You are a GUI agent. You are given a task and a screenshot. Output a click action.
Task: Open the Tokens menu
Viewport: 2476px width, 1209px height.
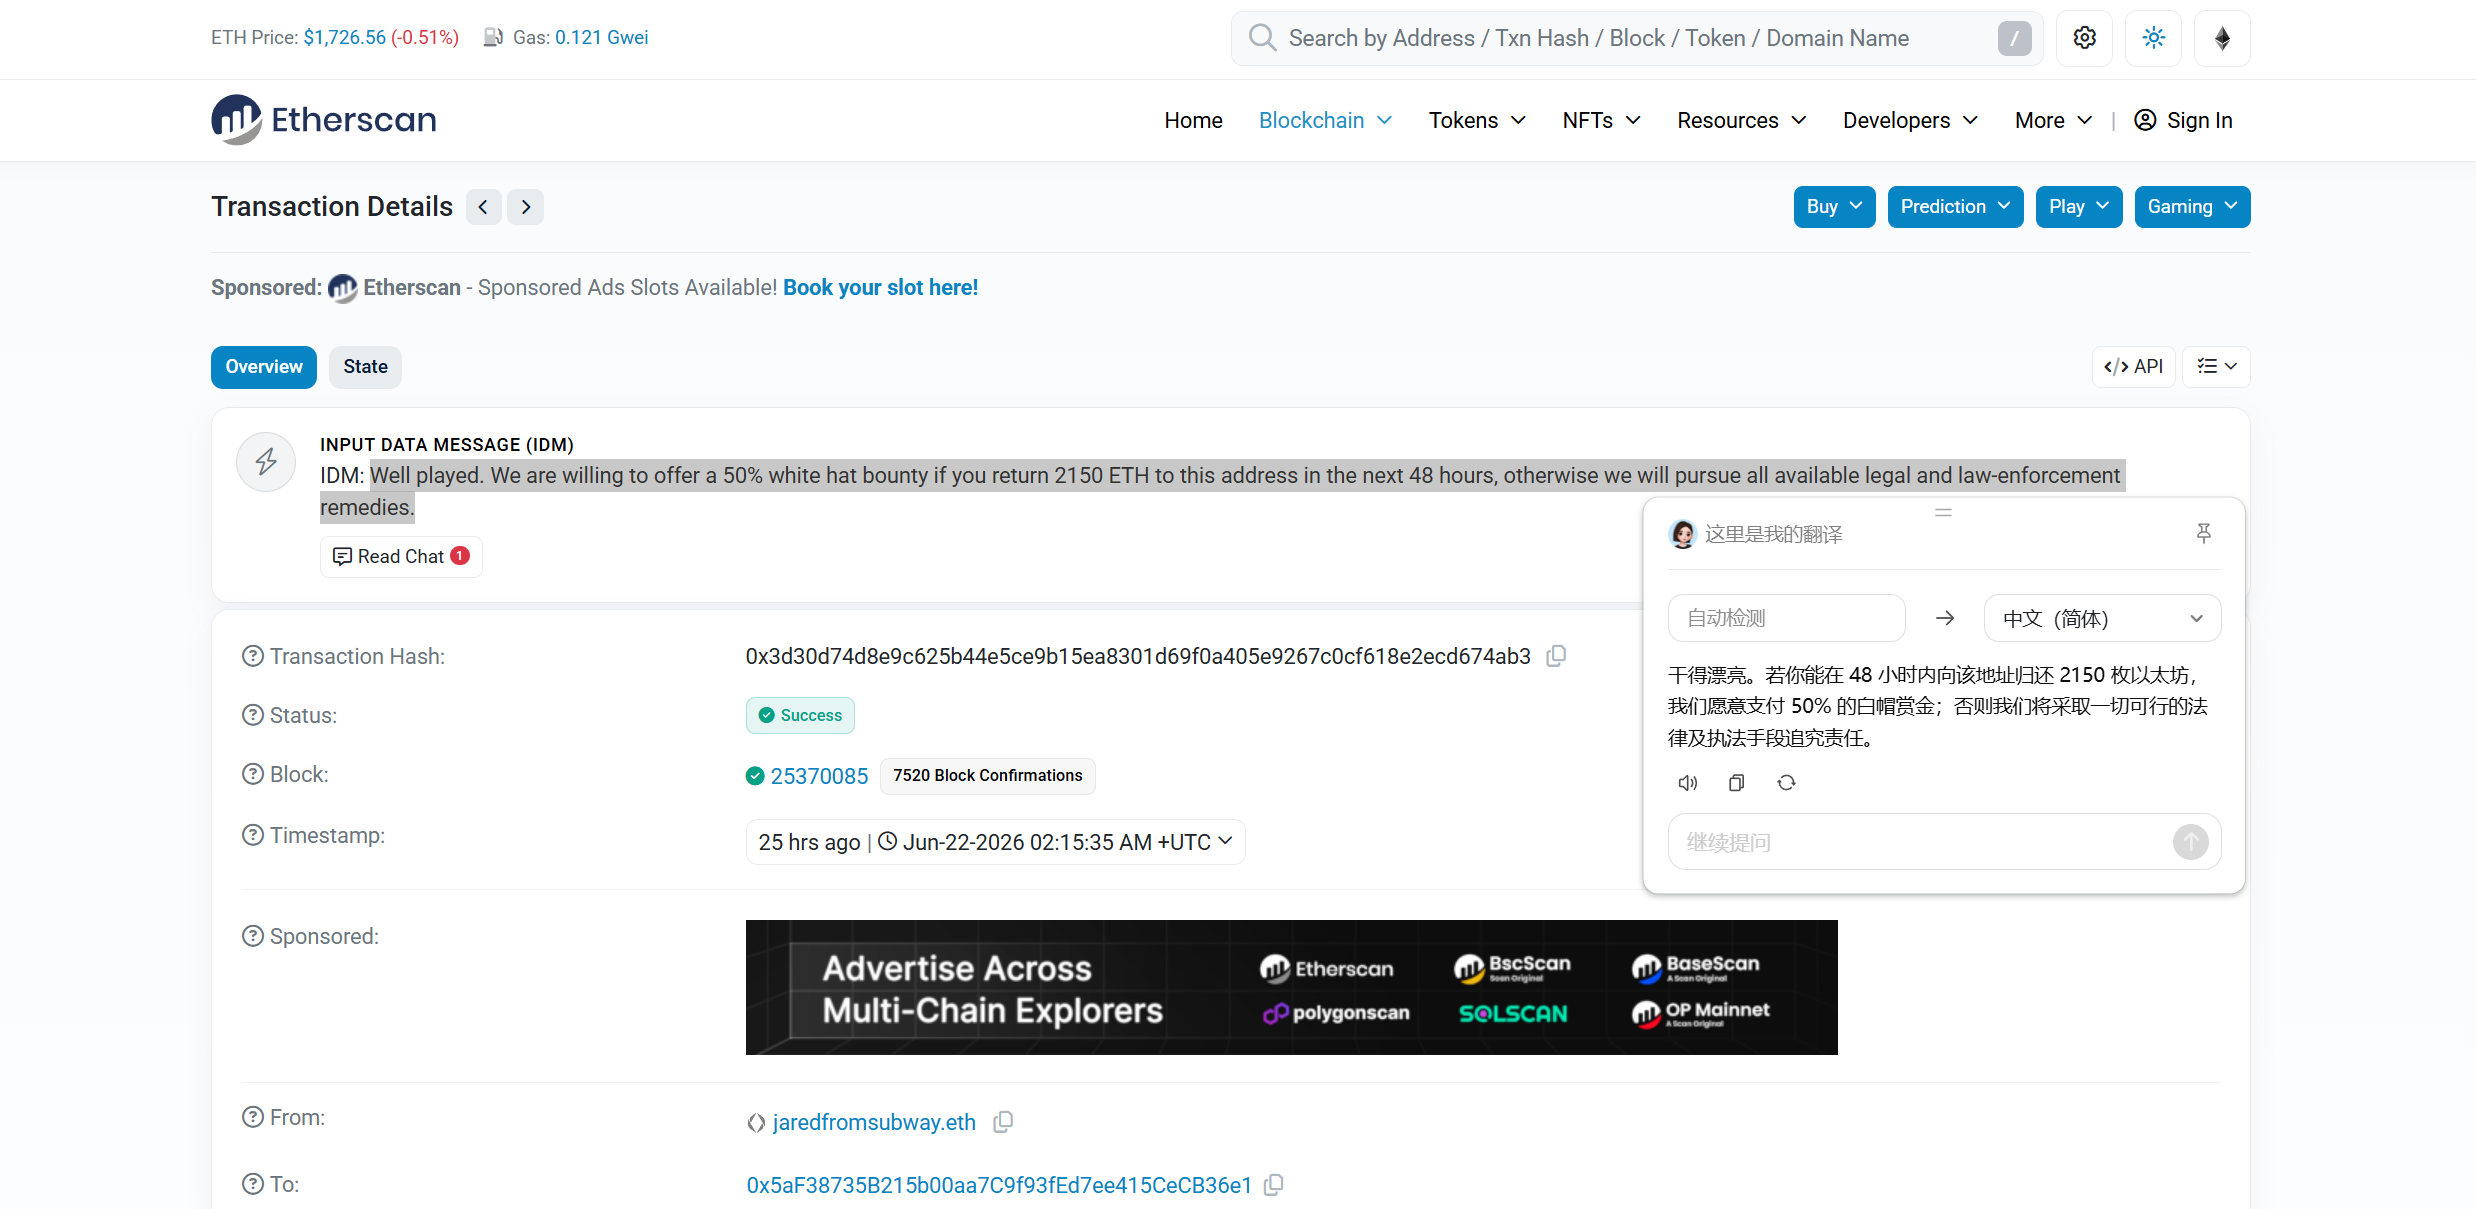1477,120
